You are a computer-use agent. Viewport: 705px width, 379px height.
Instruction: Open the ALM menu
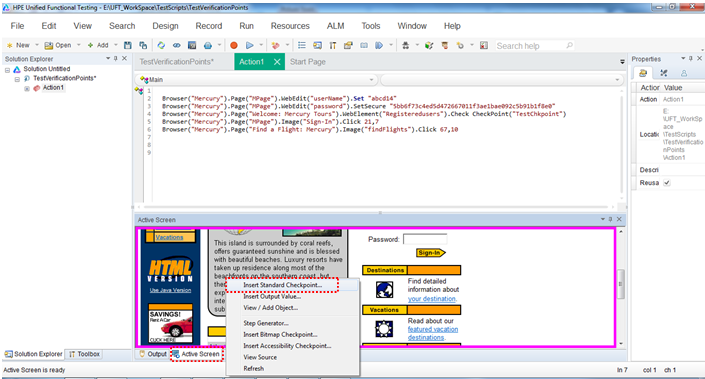point(335,26)
